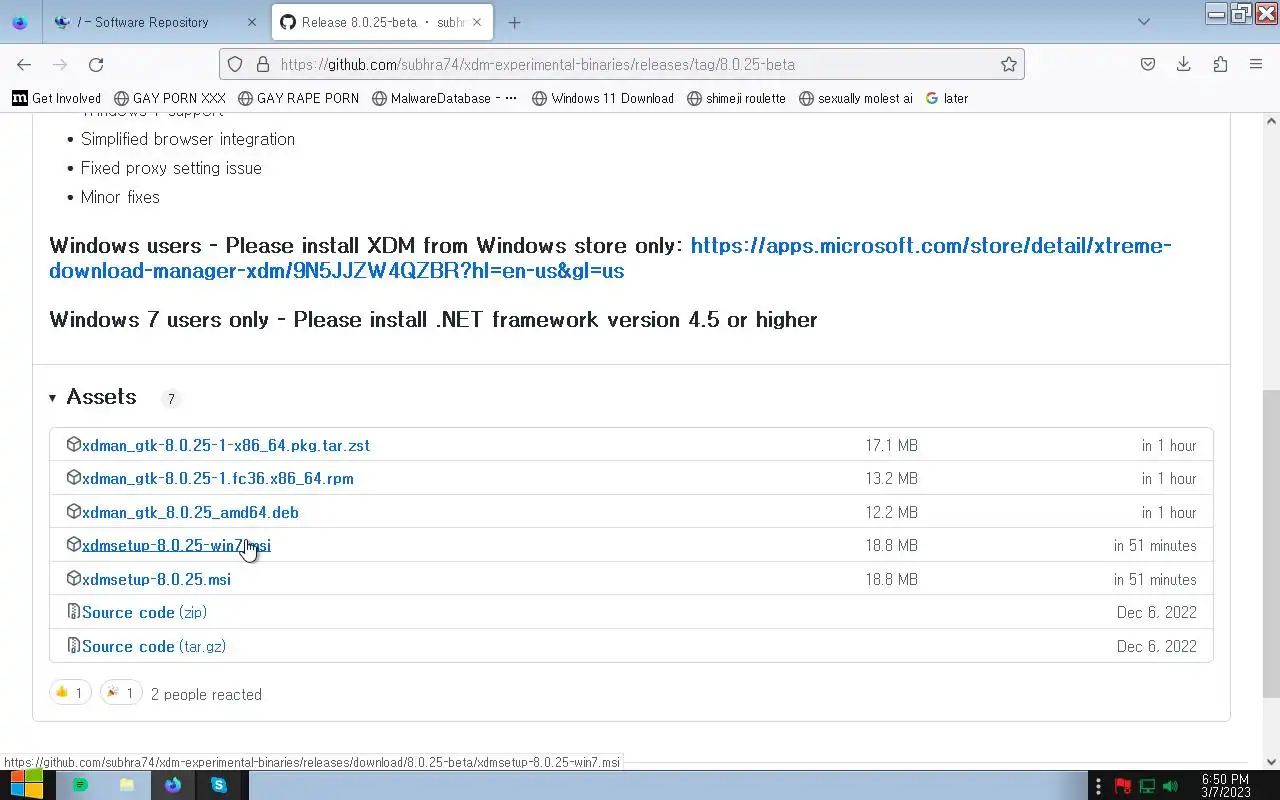Open File Explorer from the taskbar
The image size is (1280, 800).
[x=127, y=785]
